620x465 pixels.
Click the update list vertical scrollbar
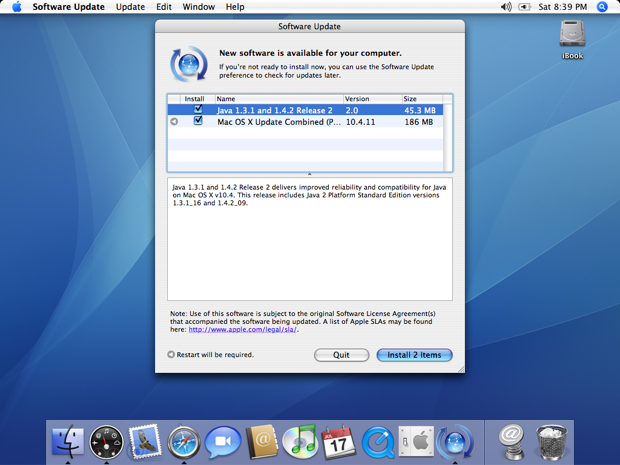tap(448, 137)
